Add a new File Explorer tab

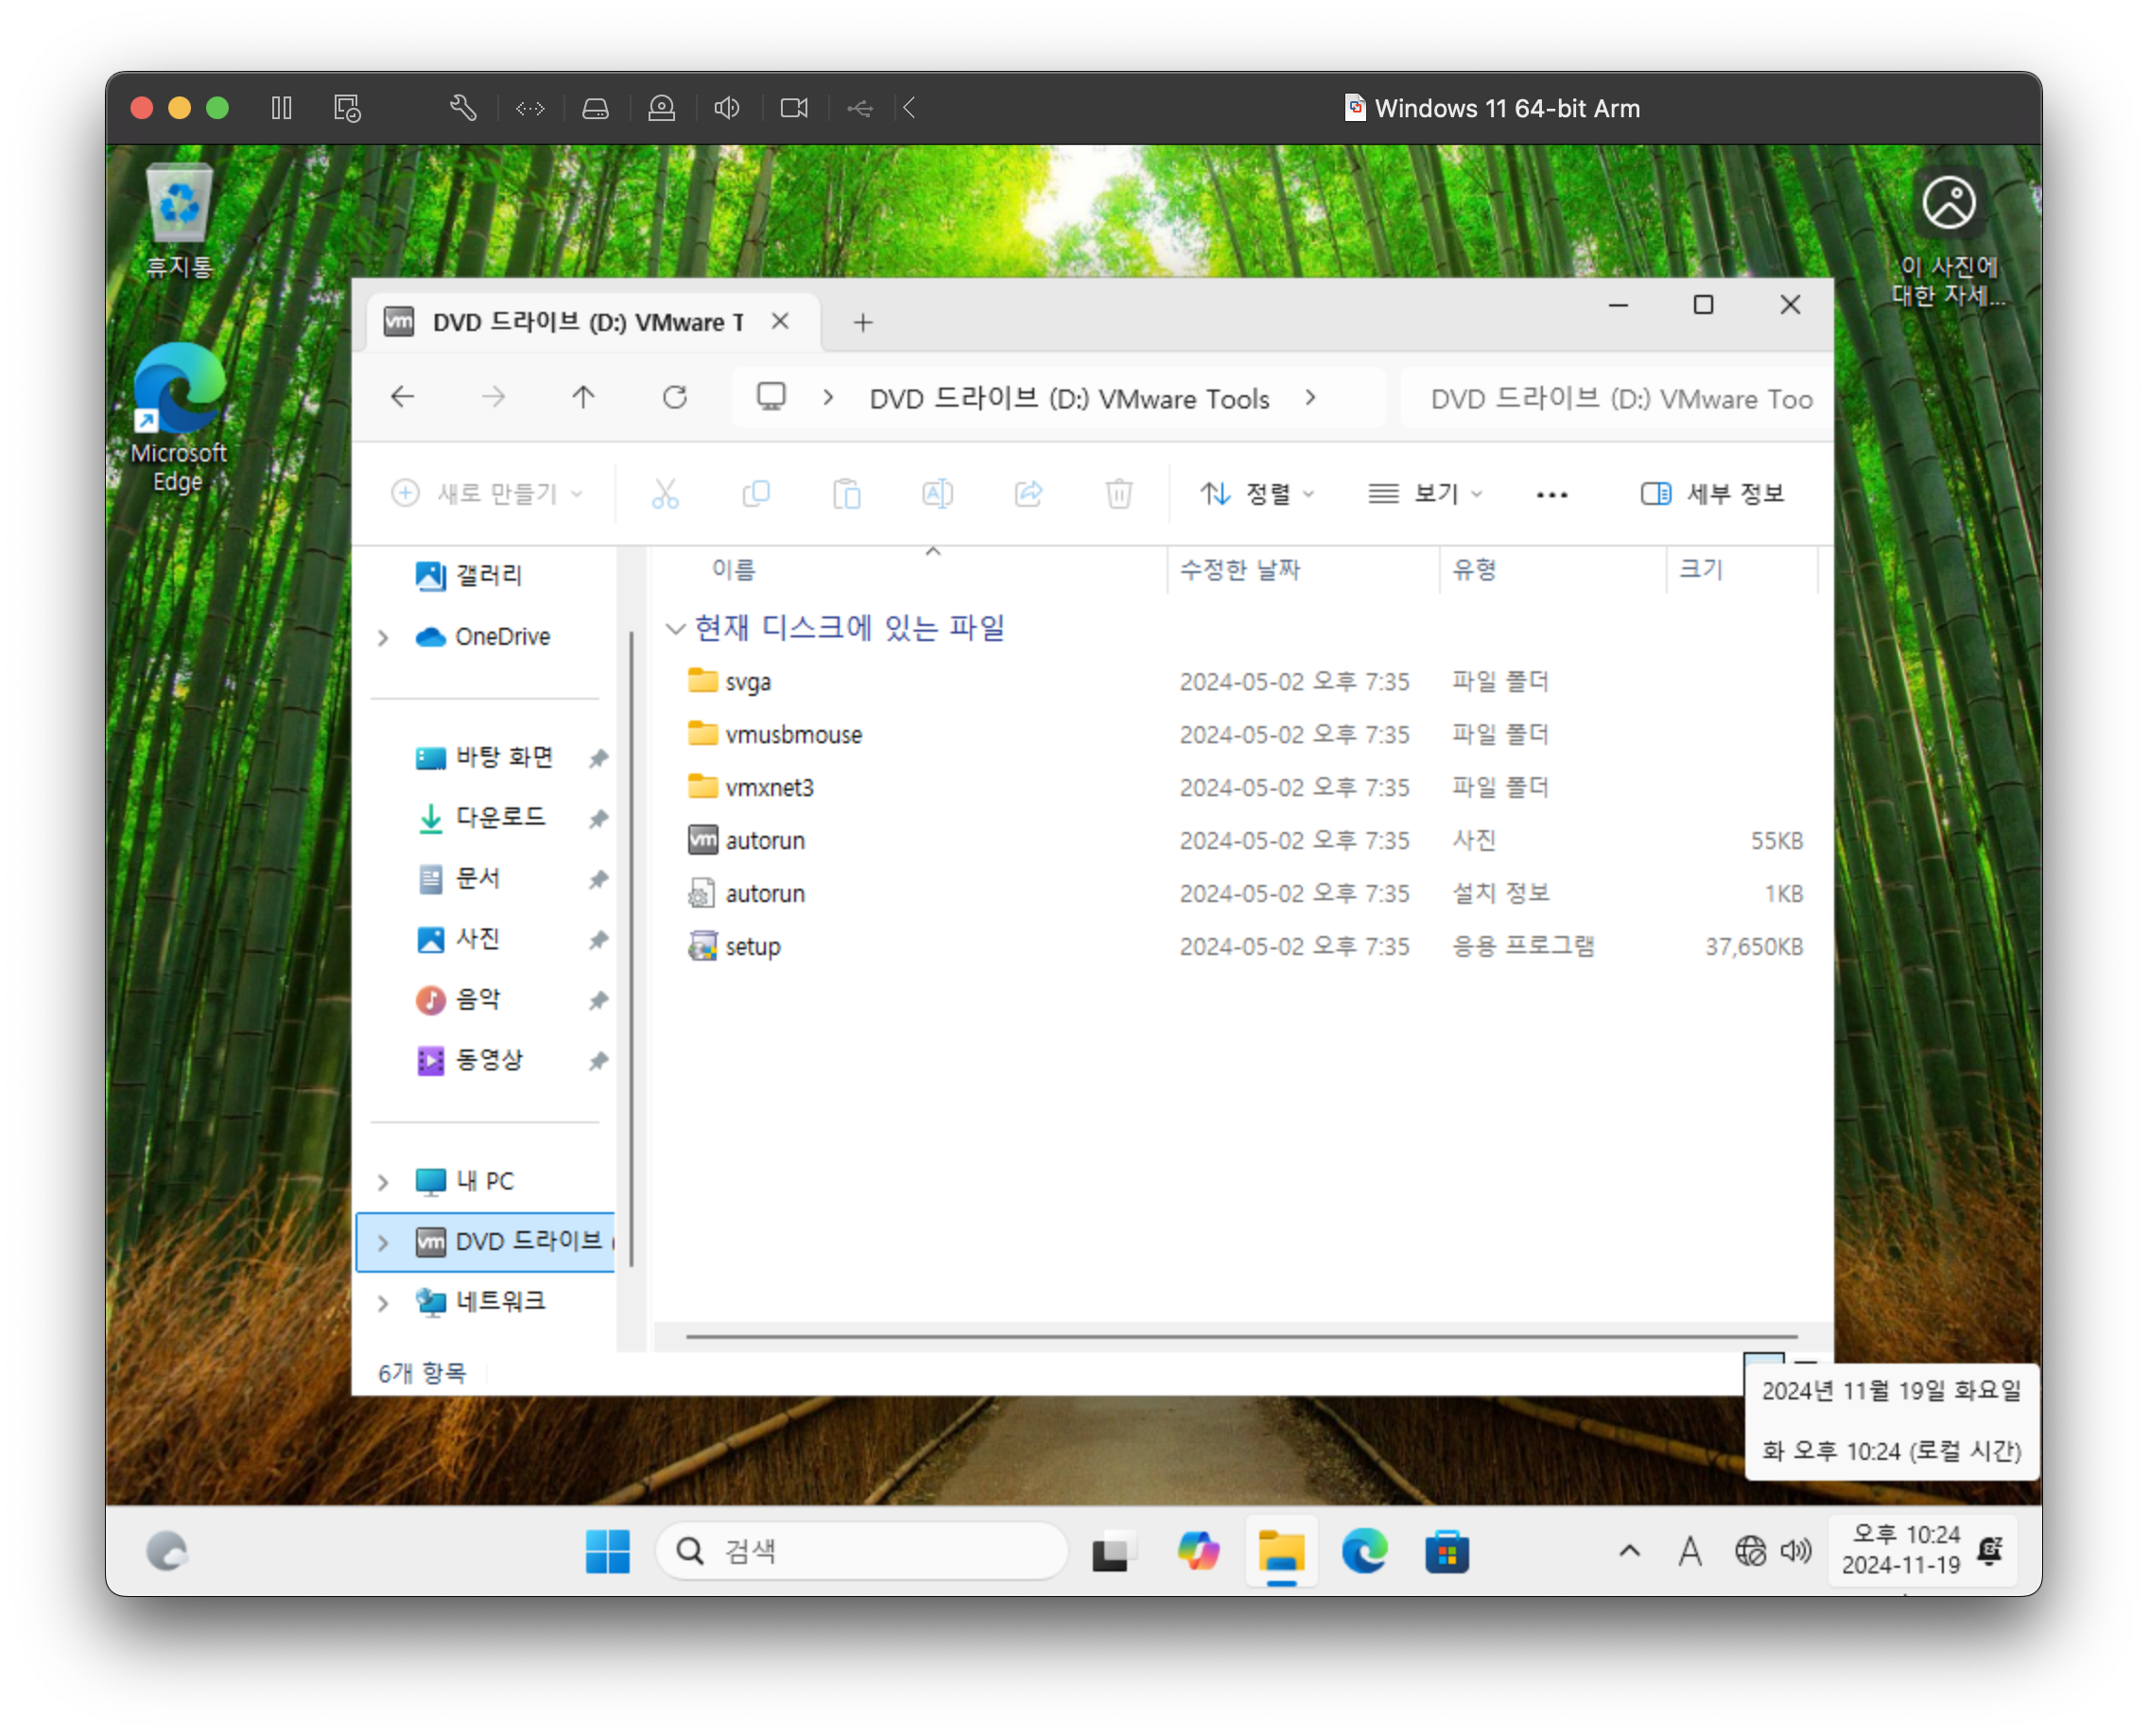[x=863, y=323]
